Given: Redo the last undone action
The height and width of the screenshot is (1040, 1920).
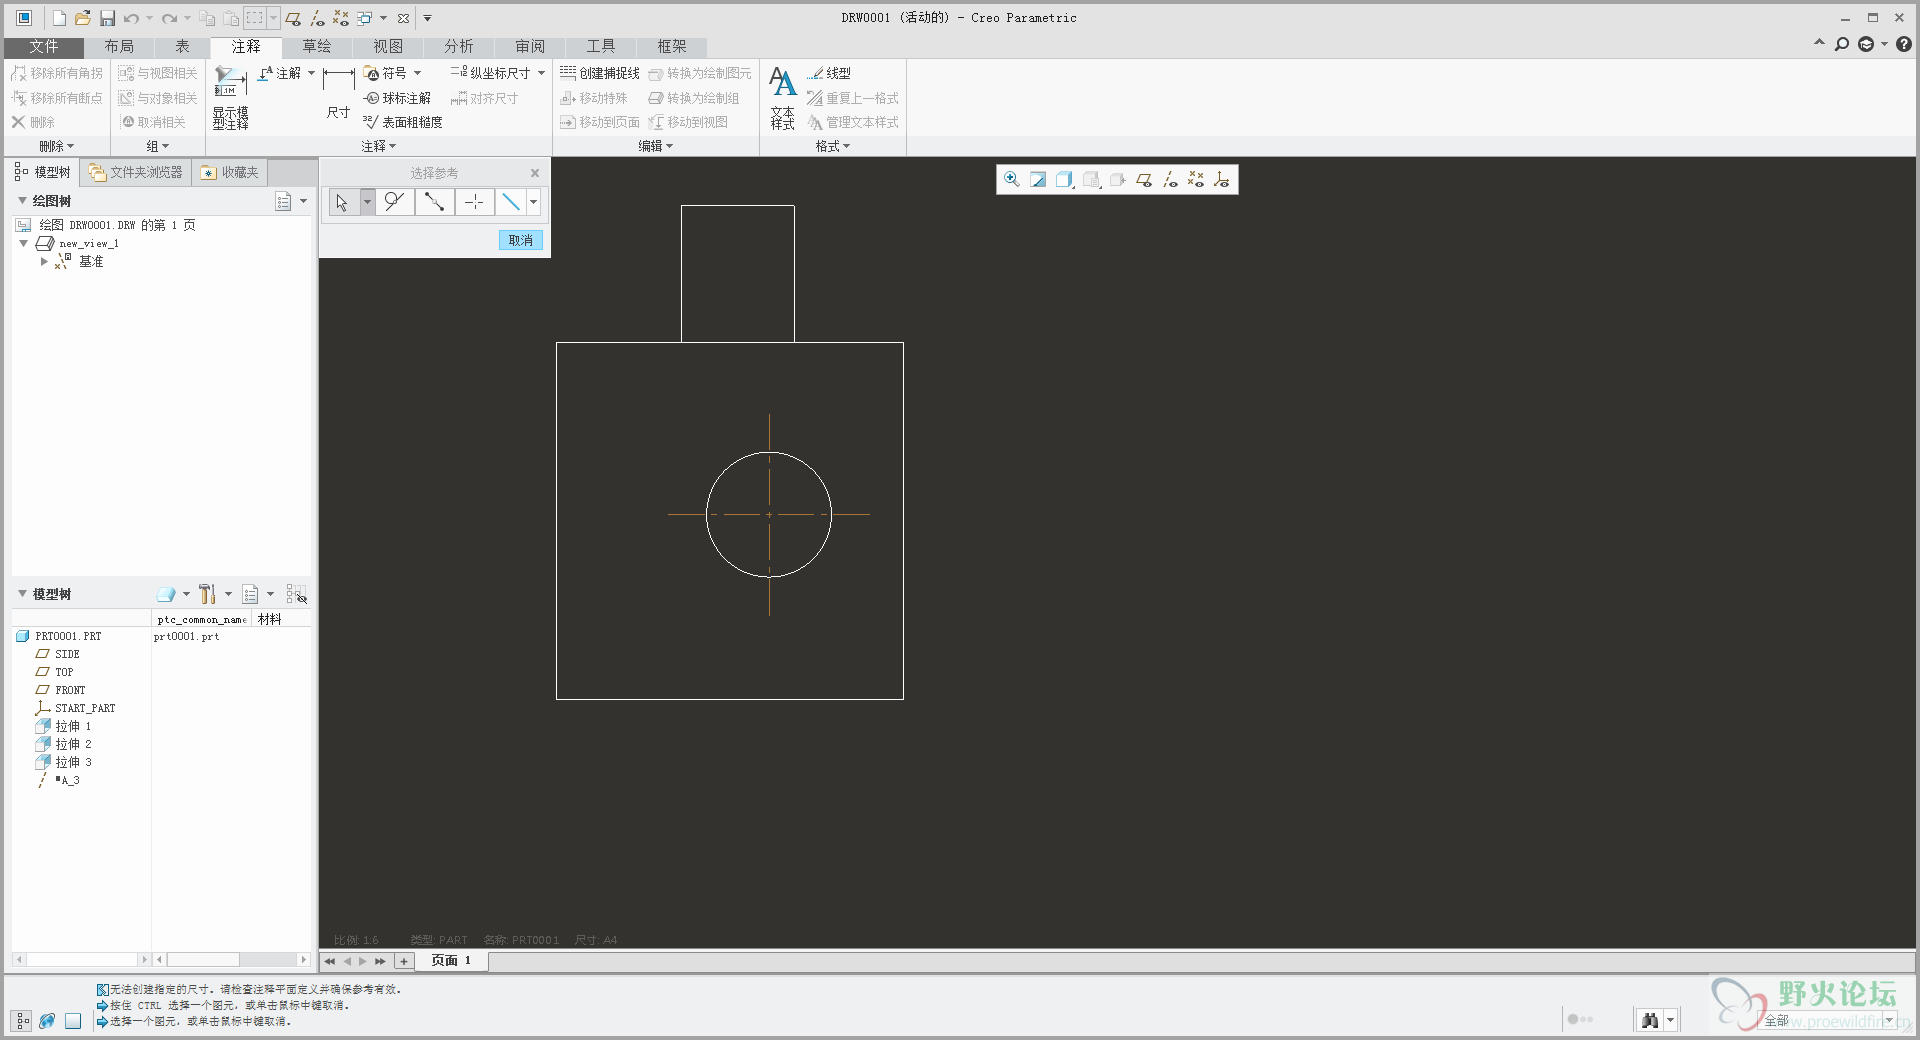Looking at the screenshot, I should 170,18.
